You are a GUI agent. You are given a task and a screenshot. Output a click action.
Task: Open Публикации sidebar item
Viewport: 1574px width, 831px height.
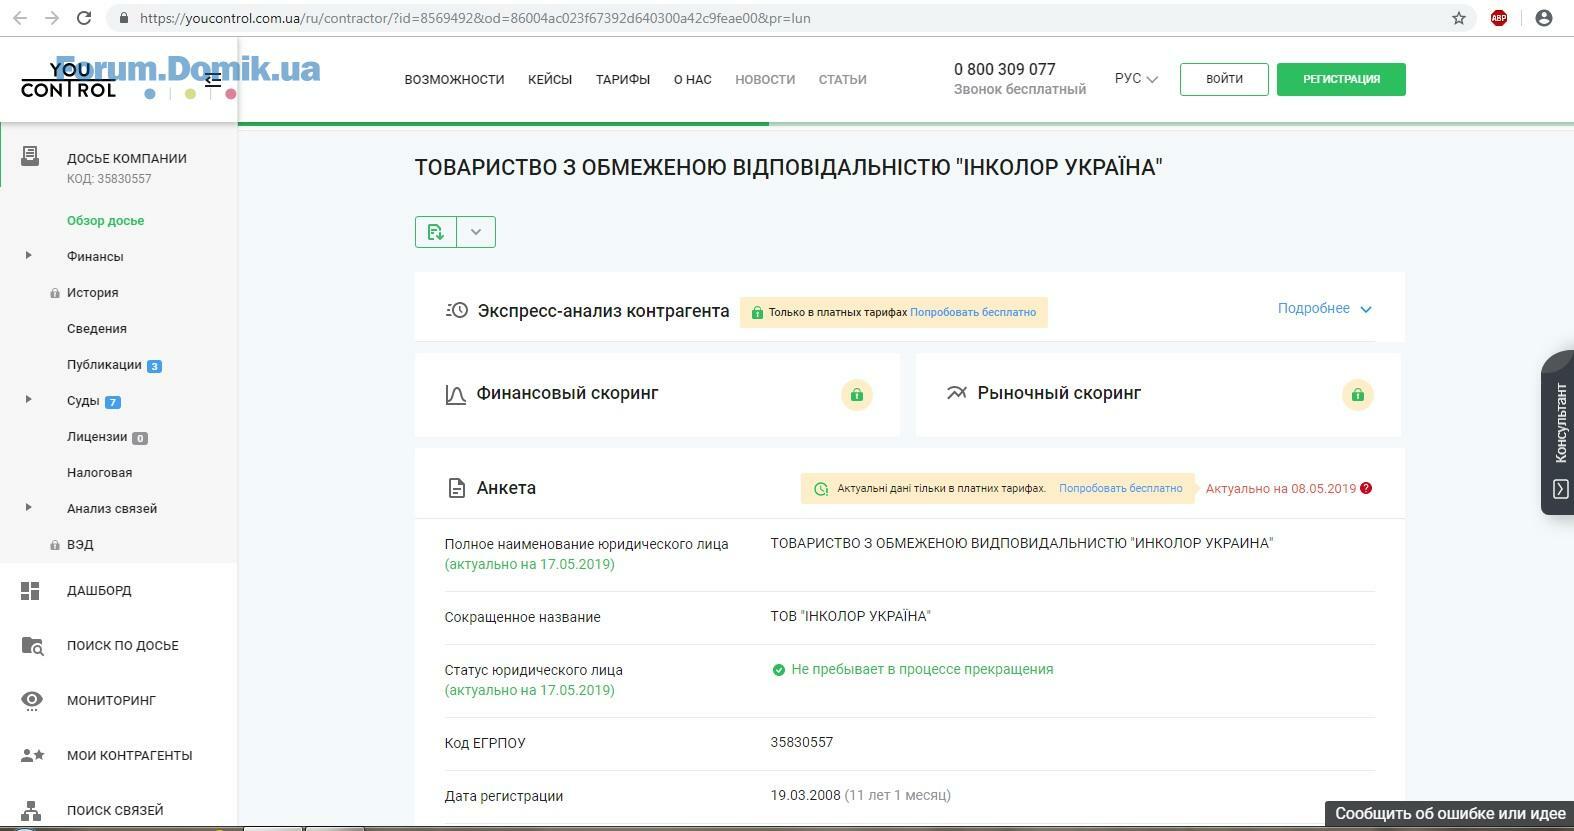point(104,364)
